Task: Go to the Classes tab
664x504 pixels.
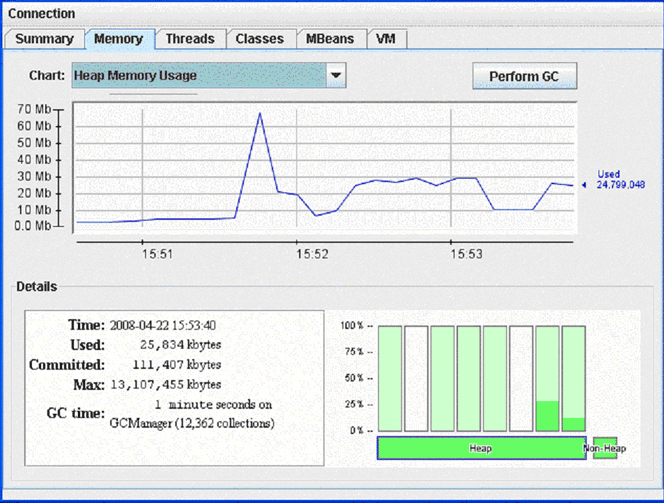Action: 260,39
